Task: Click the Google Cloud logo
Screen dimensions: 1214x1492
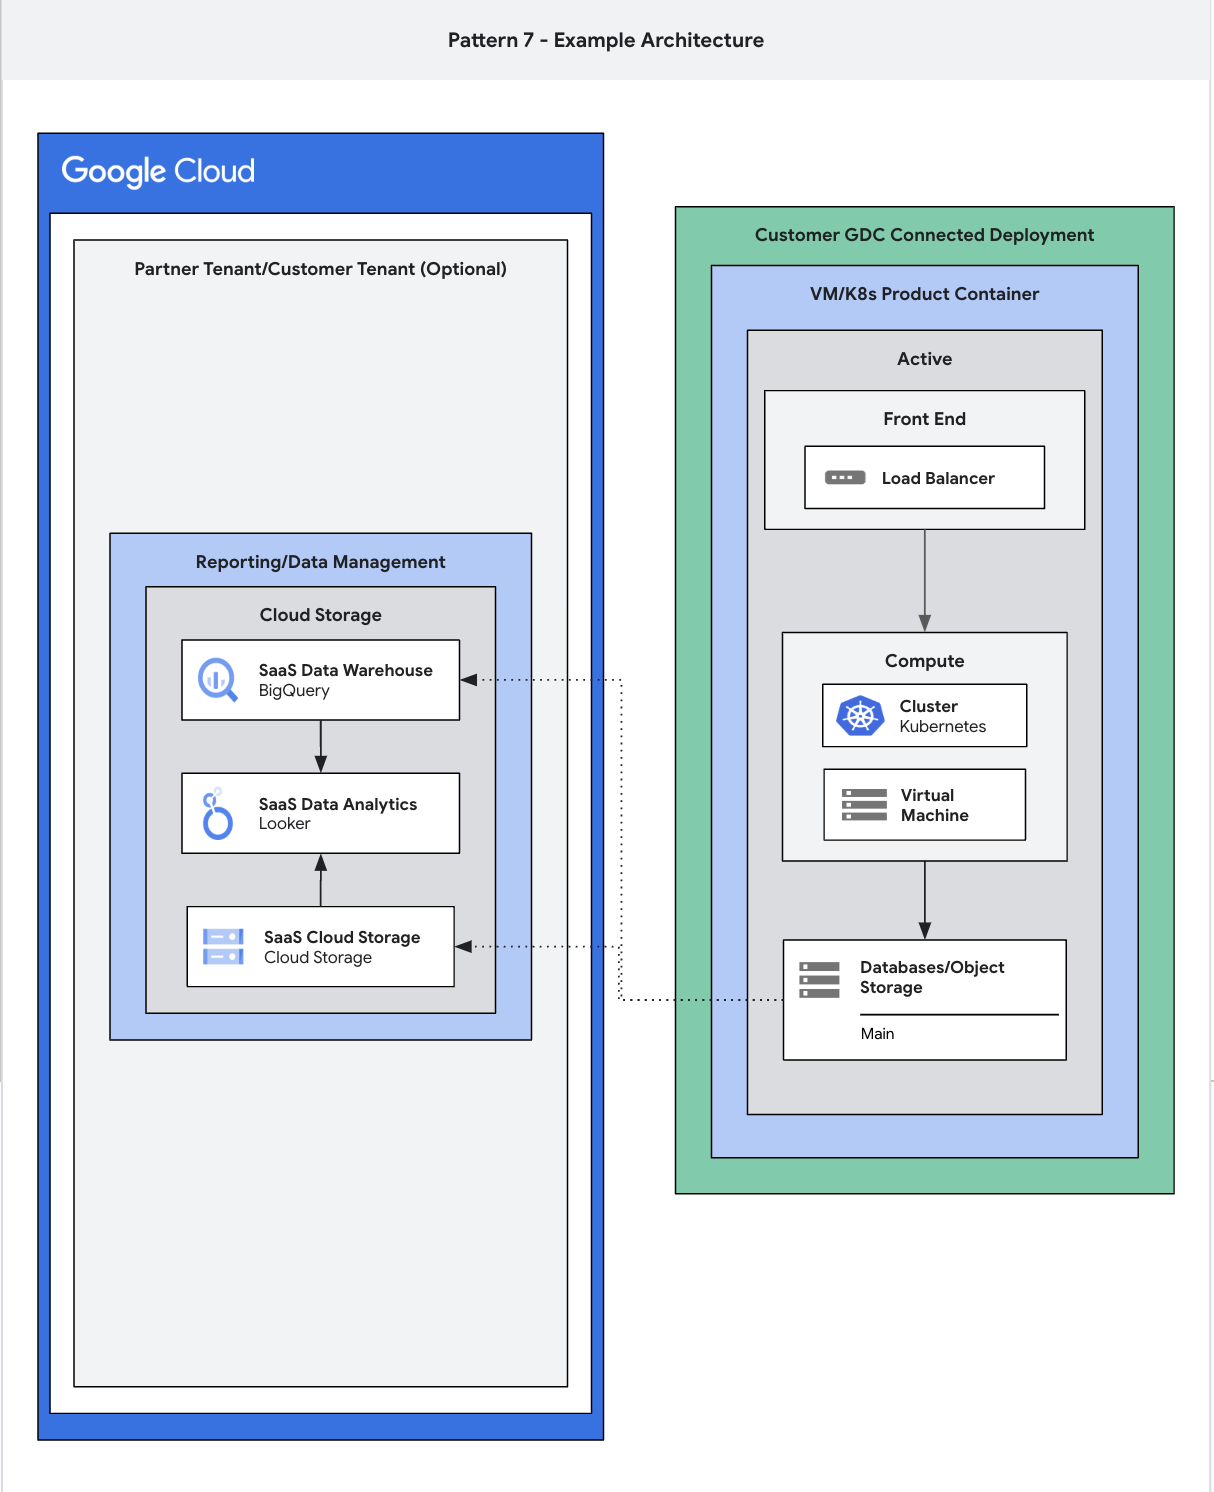Action: 158,171
